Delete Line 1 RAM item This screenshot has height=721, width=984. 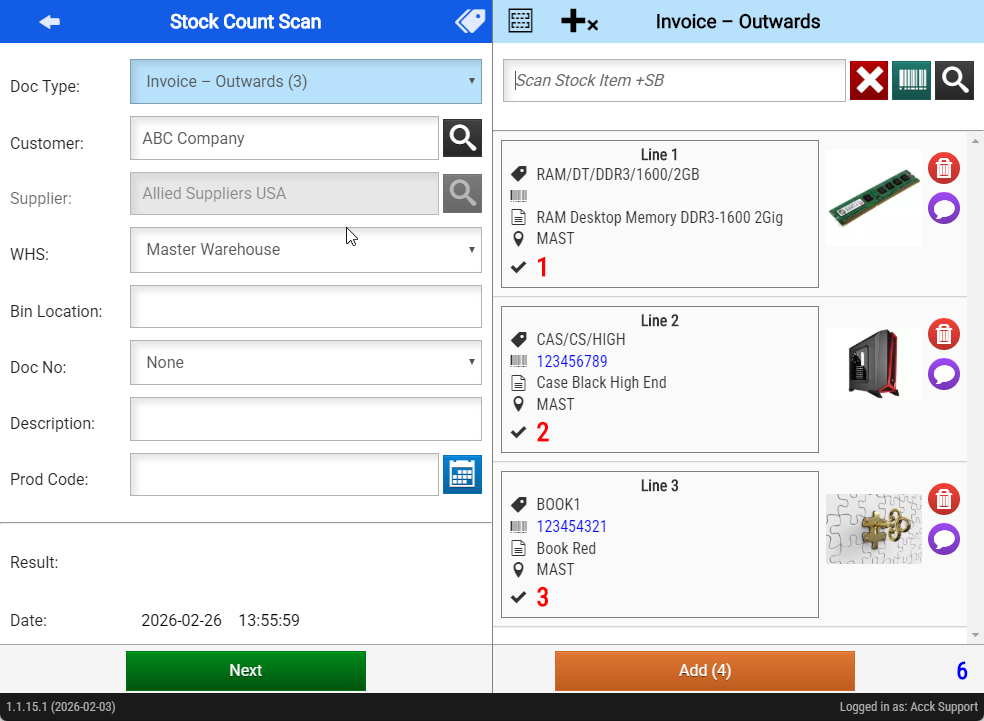[x=944, y=168]
